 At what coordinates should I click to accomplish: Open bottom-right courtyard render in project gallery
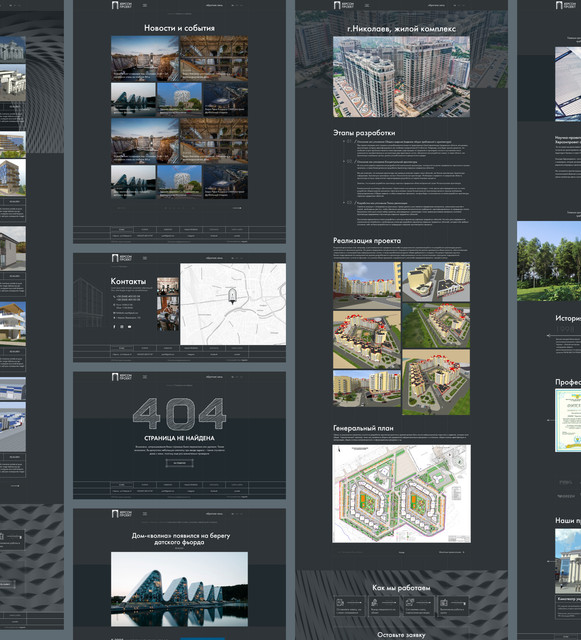436,382
